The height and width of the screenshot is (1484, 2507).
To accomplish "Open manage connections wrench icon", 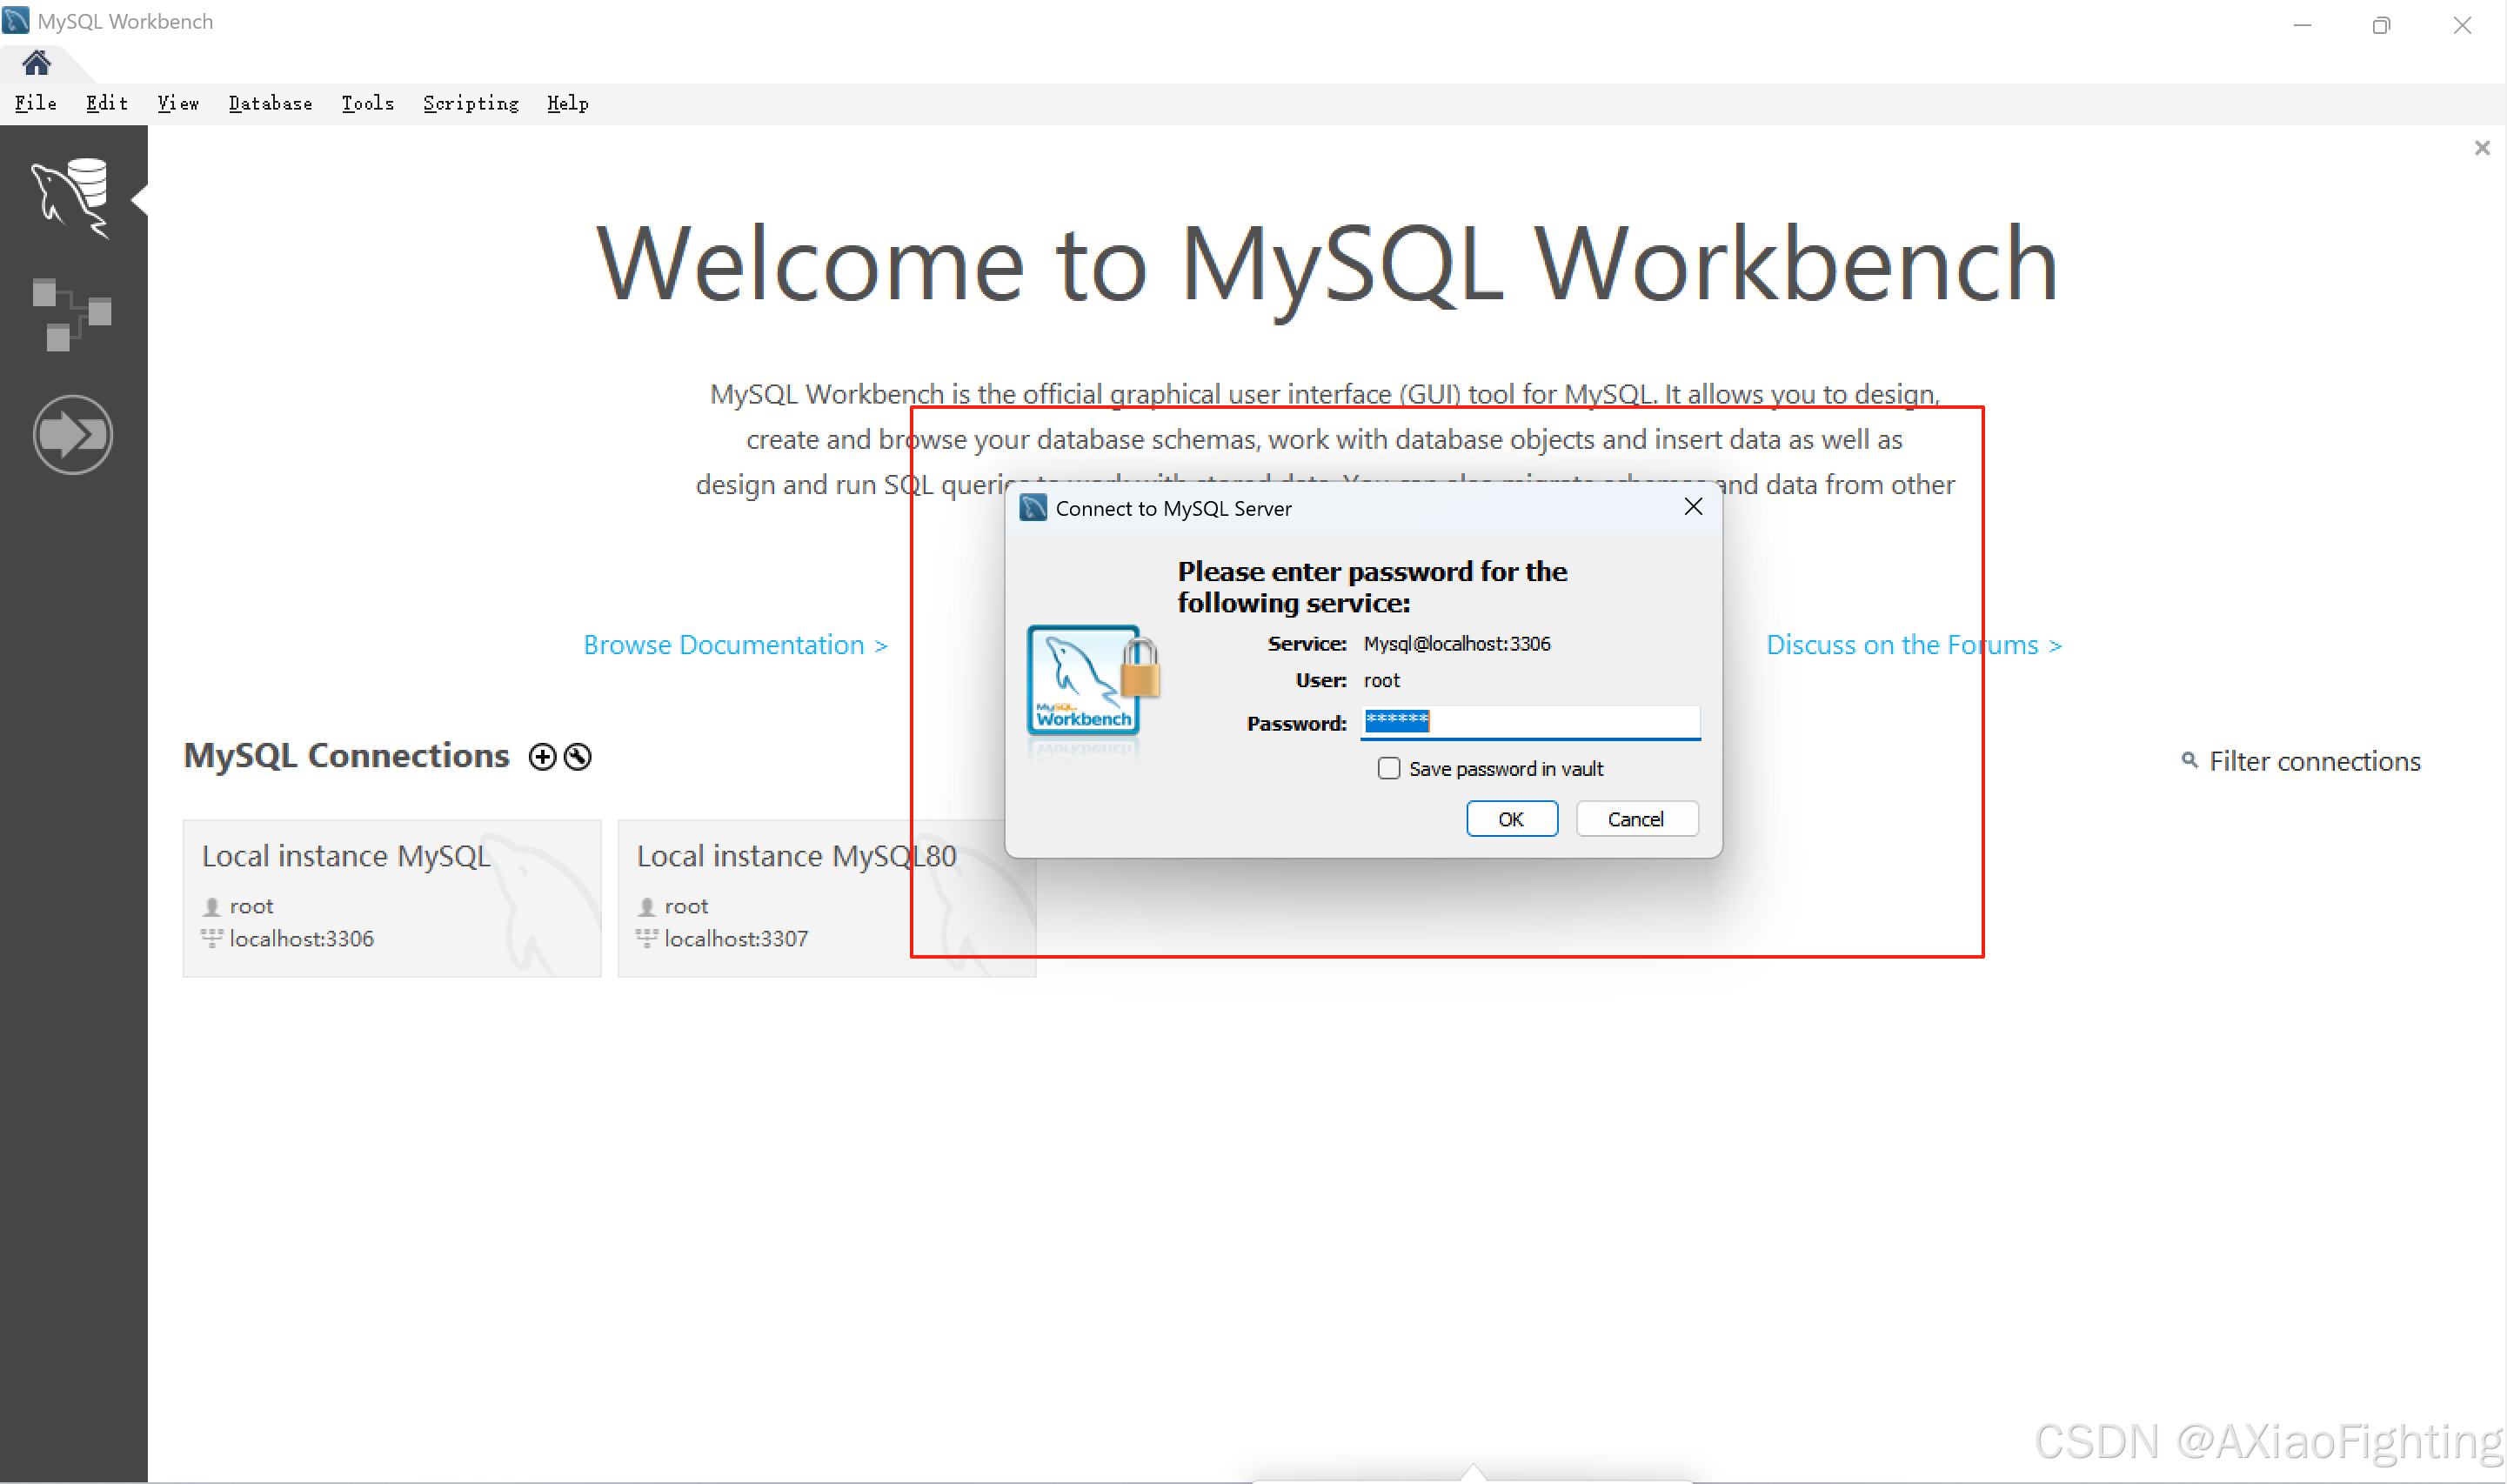I will click(x=578, y=757).
